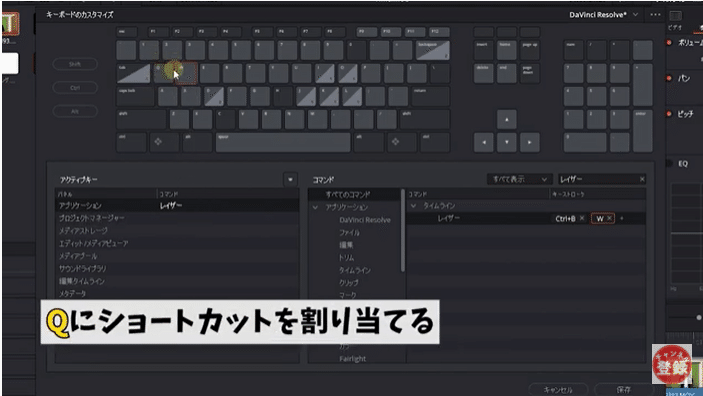703x396 pixels.
Task: Click キャンセル button
Action: click(x=558, y=390)
